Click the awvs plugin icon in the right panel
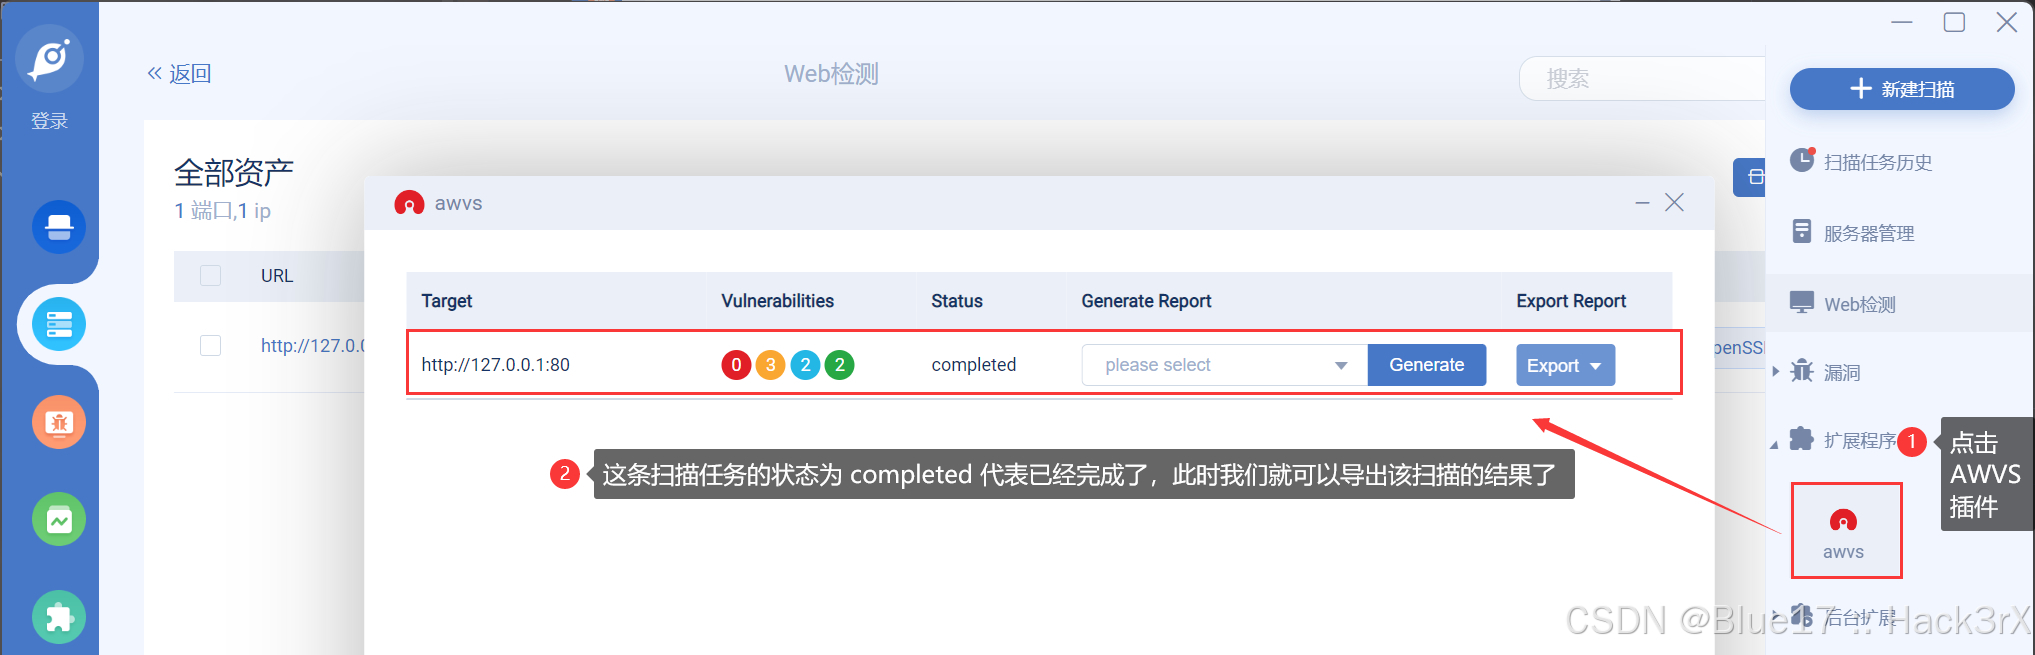Image resolution: width=2035 pixels, height=655 pixels. pos(1843,521)
